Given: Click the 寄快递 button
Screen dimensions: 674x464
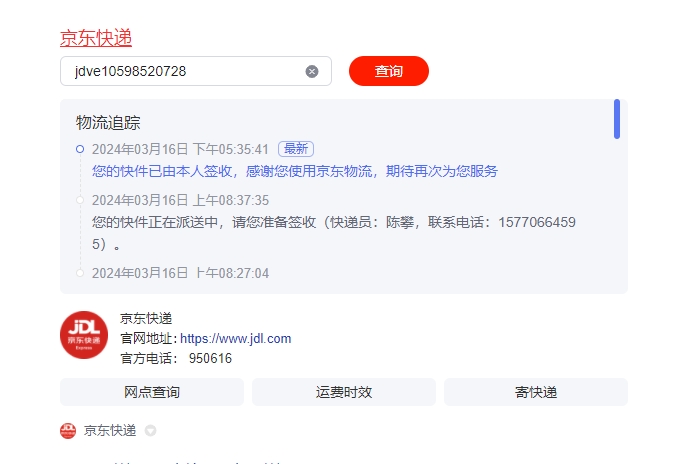Looking at the screenshot, I should click(536, 392).
